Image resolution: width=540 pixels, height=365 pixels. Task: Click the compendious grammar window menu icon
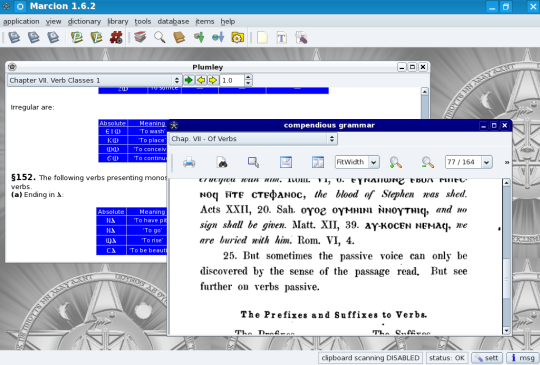[x=174, y=125]
